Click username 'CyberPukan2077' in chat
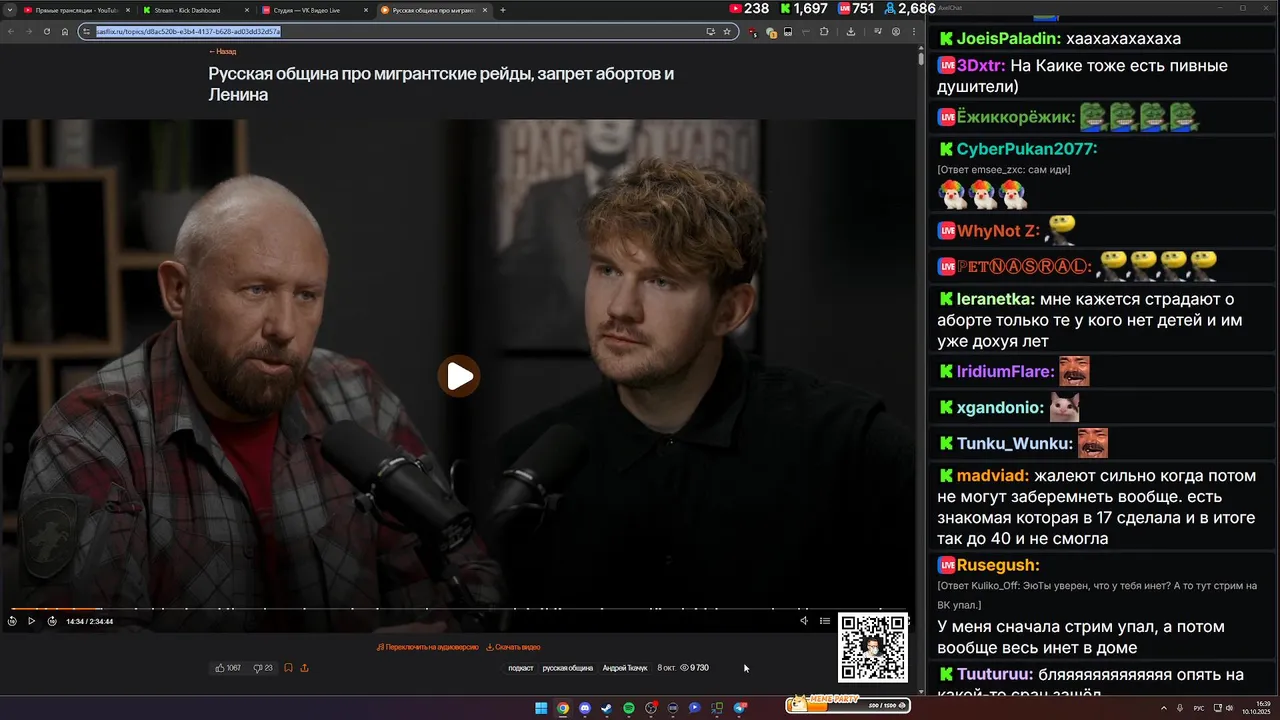 pos(1027,149)
